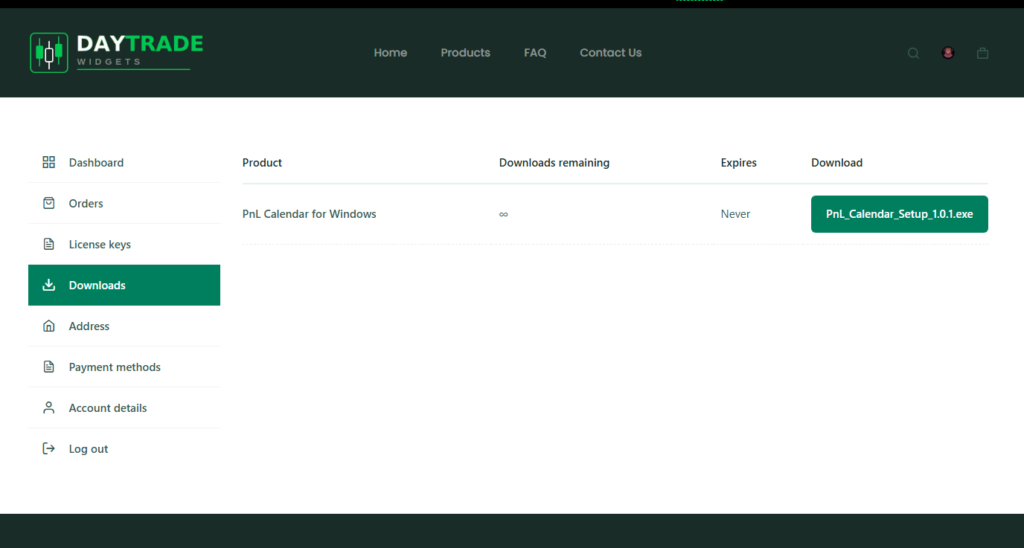Open the user account avatar icon
This screenshot has width=1024, height=548.
coord(948,53)
